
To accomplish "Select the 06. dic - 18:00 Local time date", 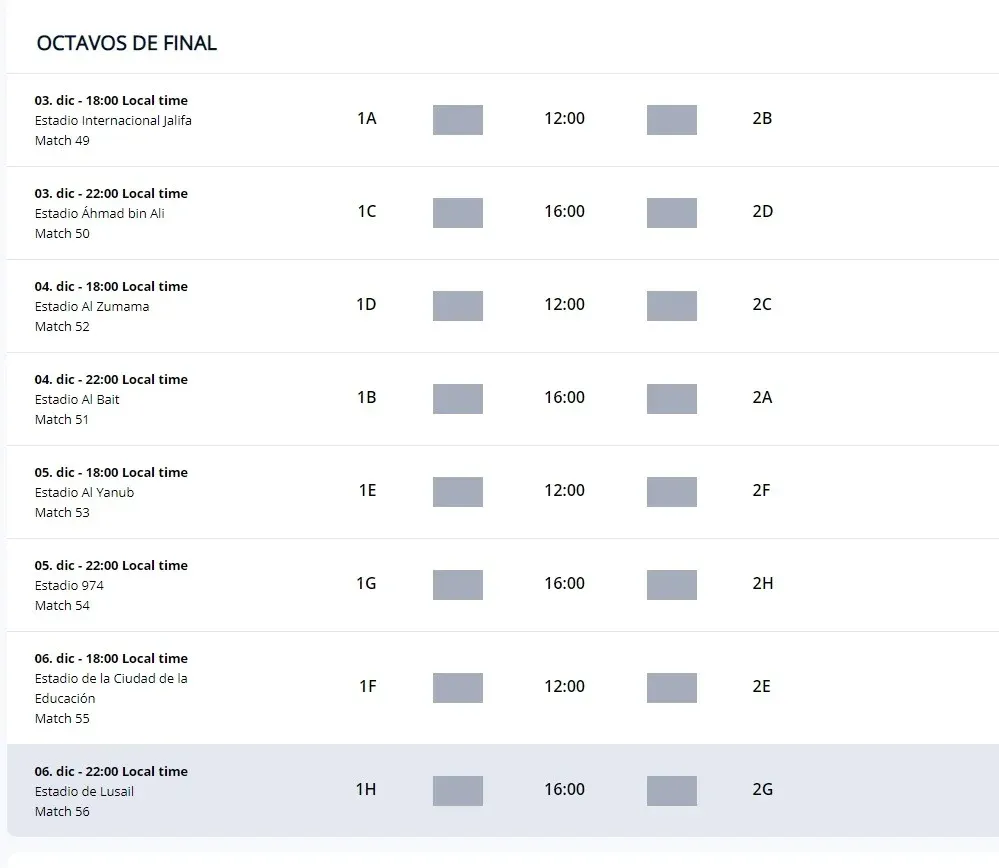I will pyautogui.click(x=111, y=659).
